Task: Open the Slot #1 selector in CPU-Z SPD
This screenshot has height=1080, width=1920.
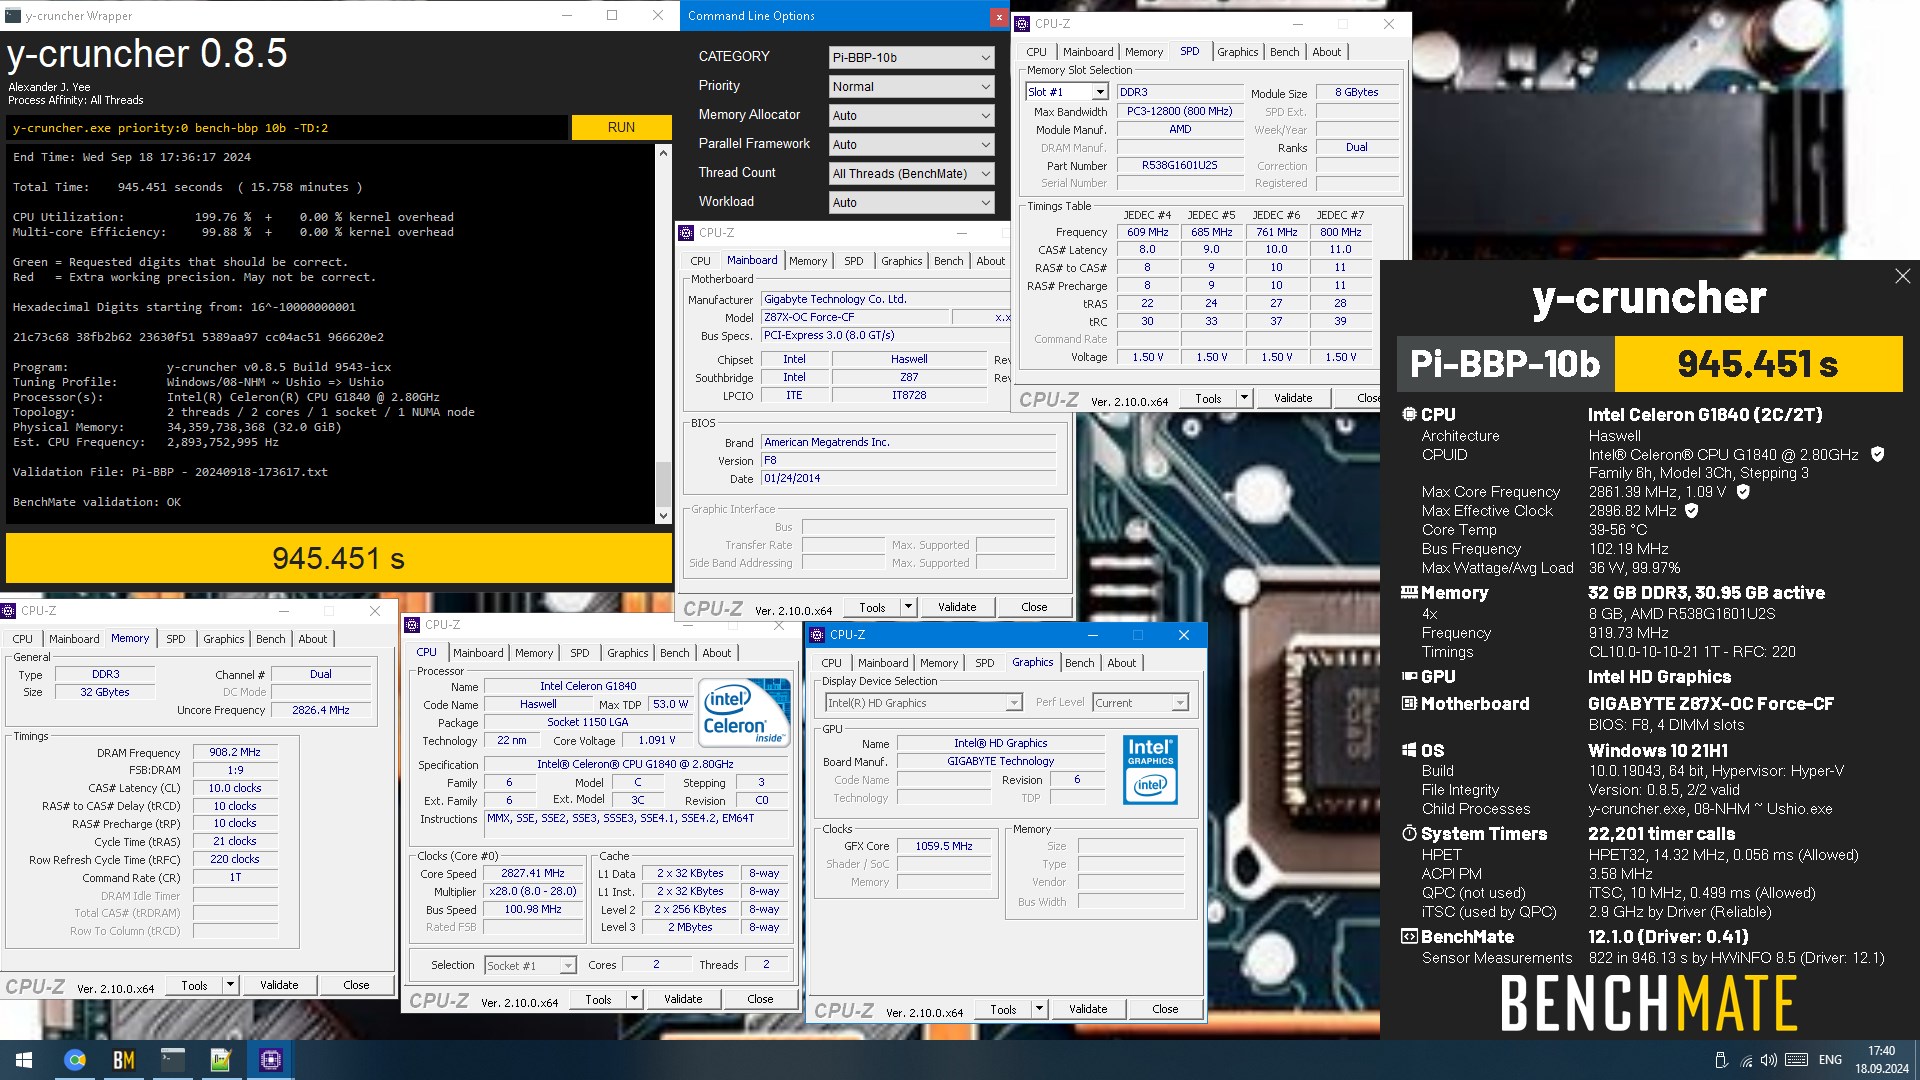Action: pyautogui.click(x=1067, y=92)
